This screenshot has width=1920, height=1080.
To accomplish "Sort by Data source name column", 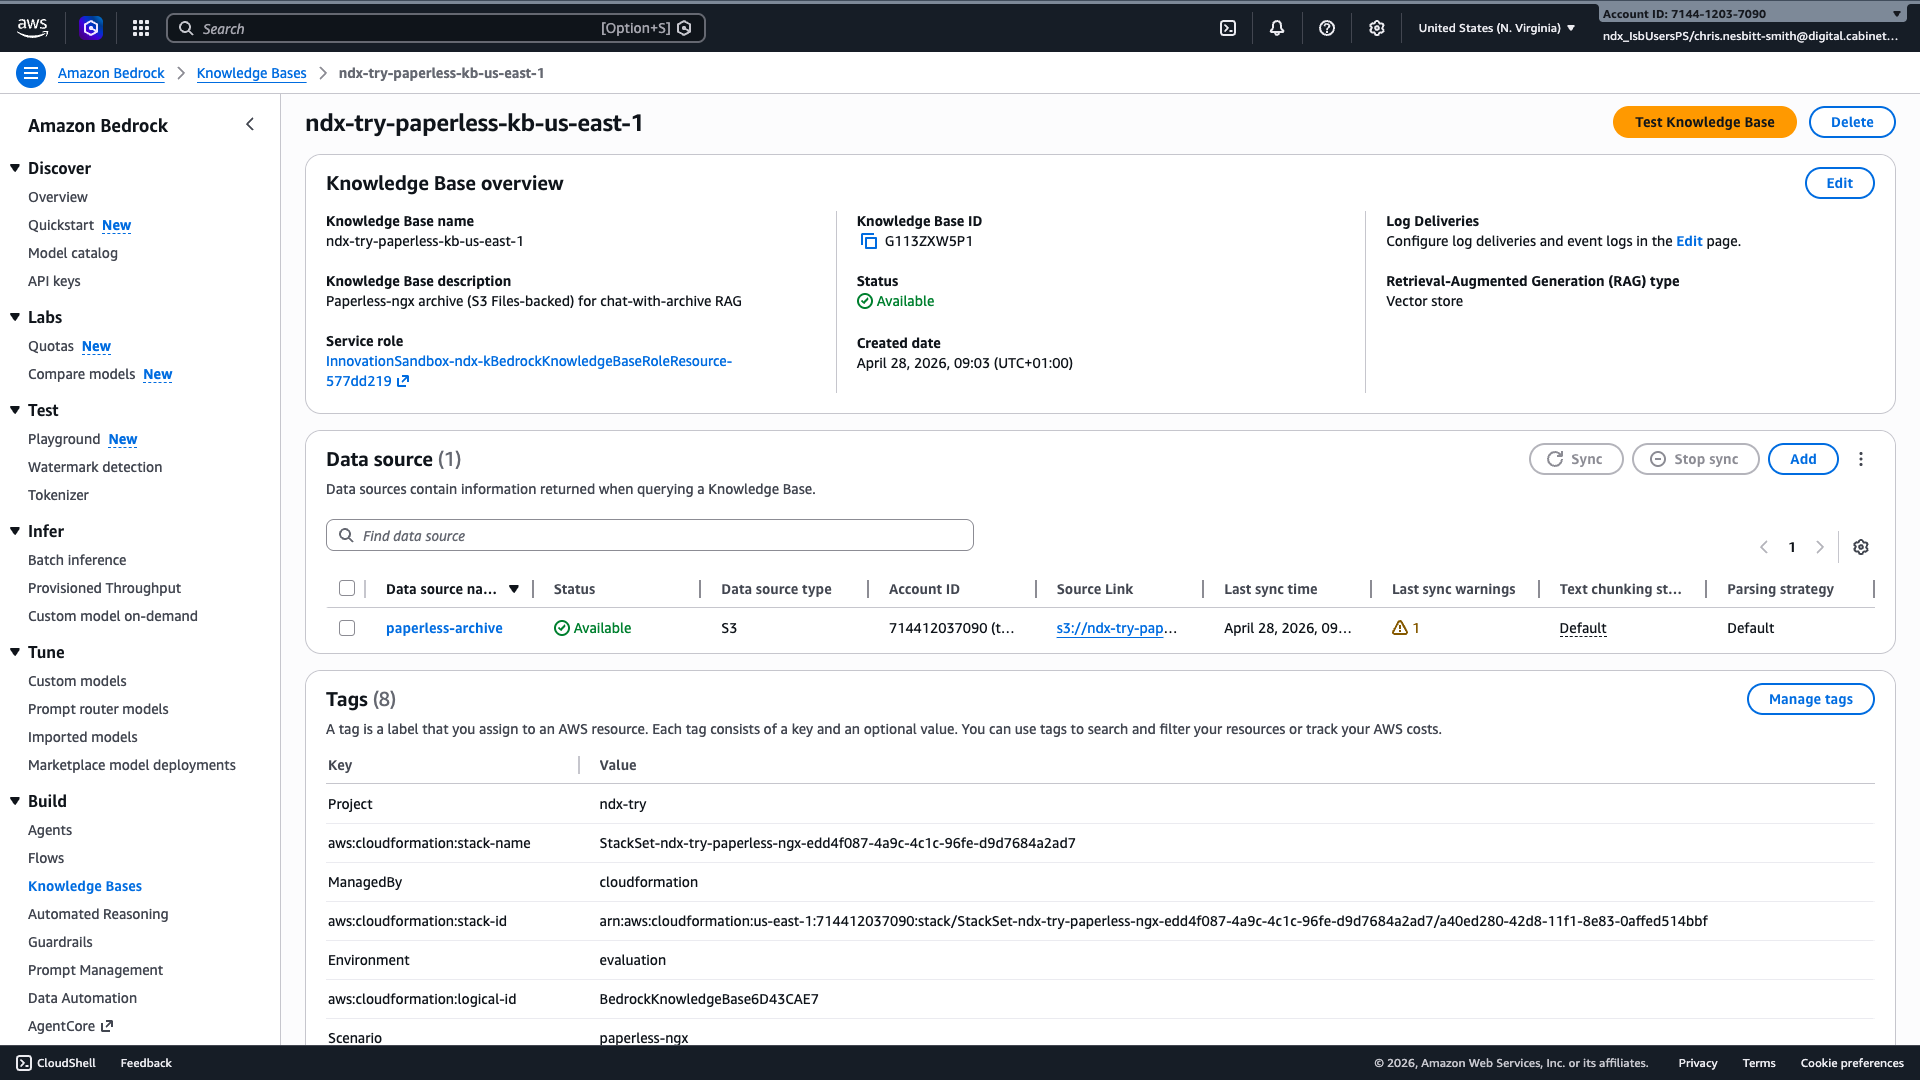I will click(x=452, y=589).
